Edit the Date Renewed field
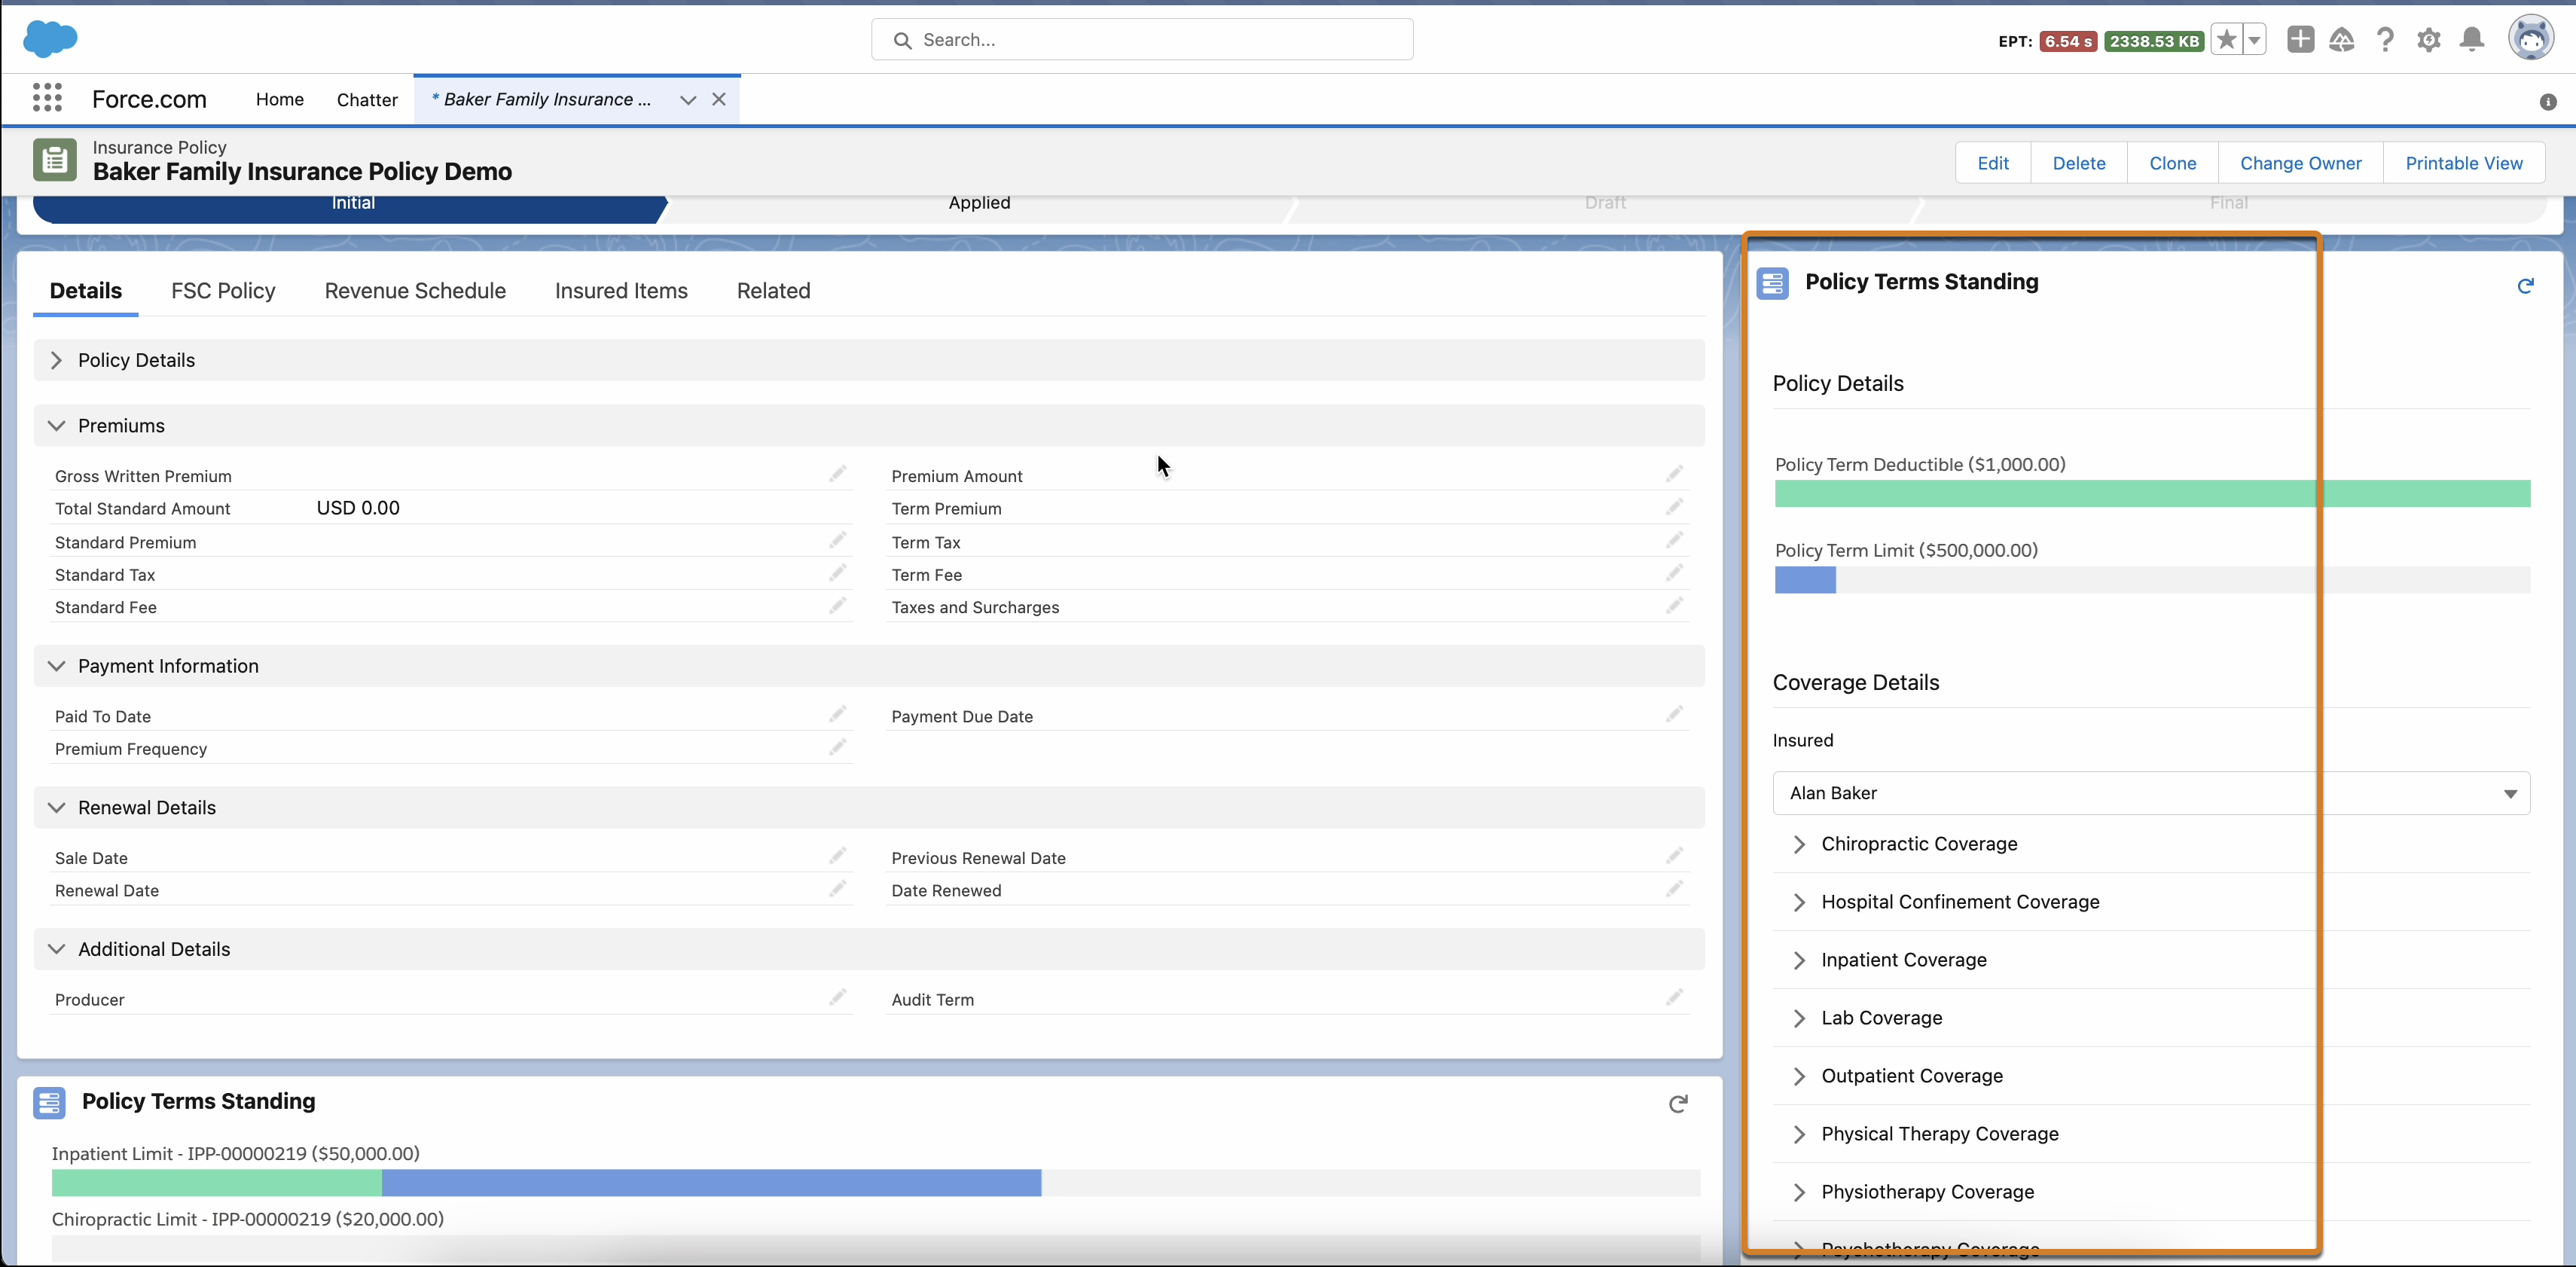The image size is (2576, 1267). click(x=1674, y=888)
